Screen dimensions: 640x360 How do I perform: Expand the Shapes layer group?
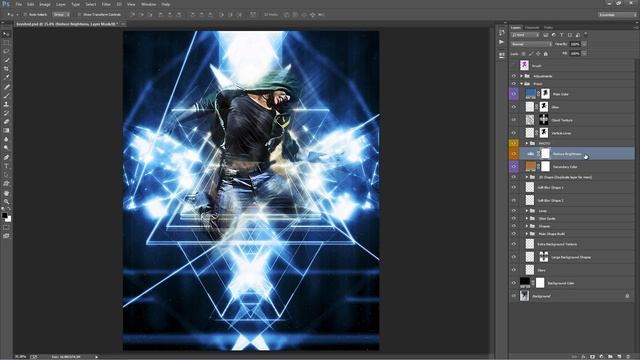click(527, 226)
